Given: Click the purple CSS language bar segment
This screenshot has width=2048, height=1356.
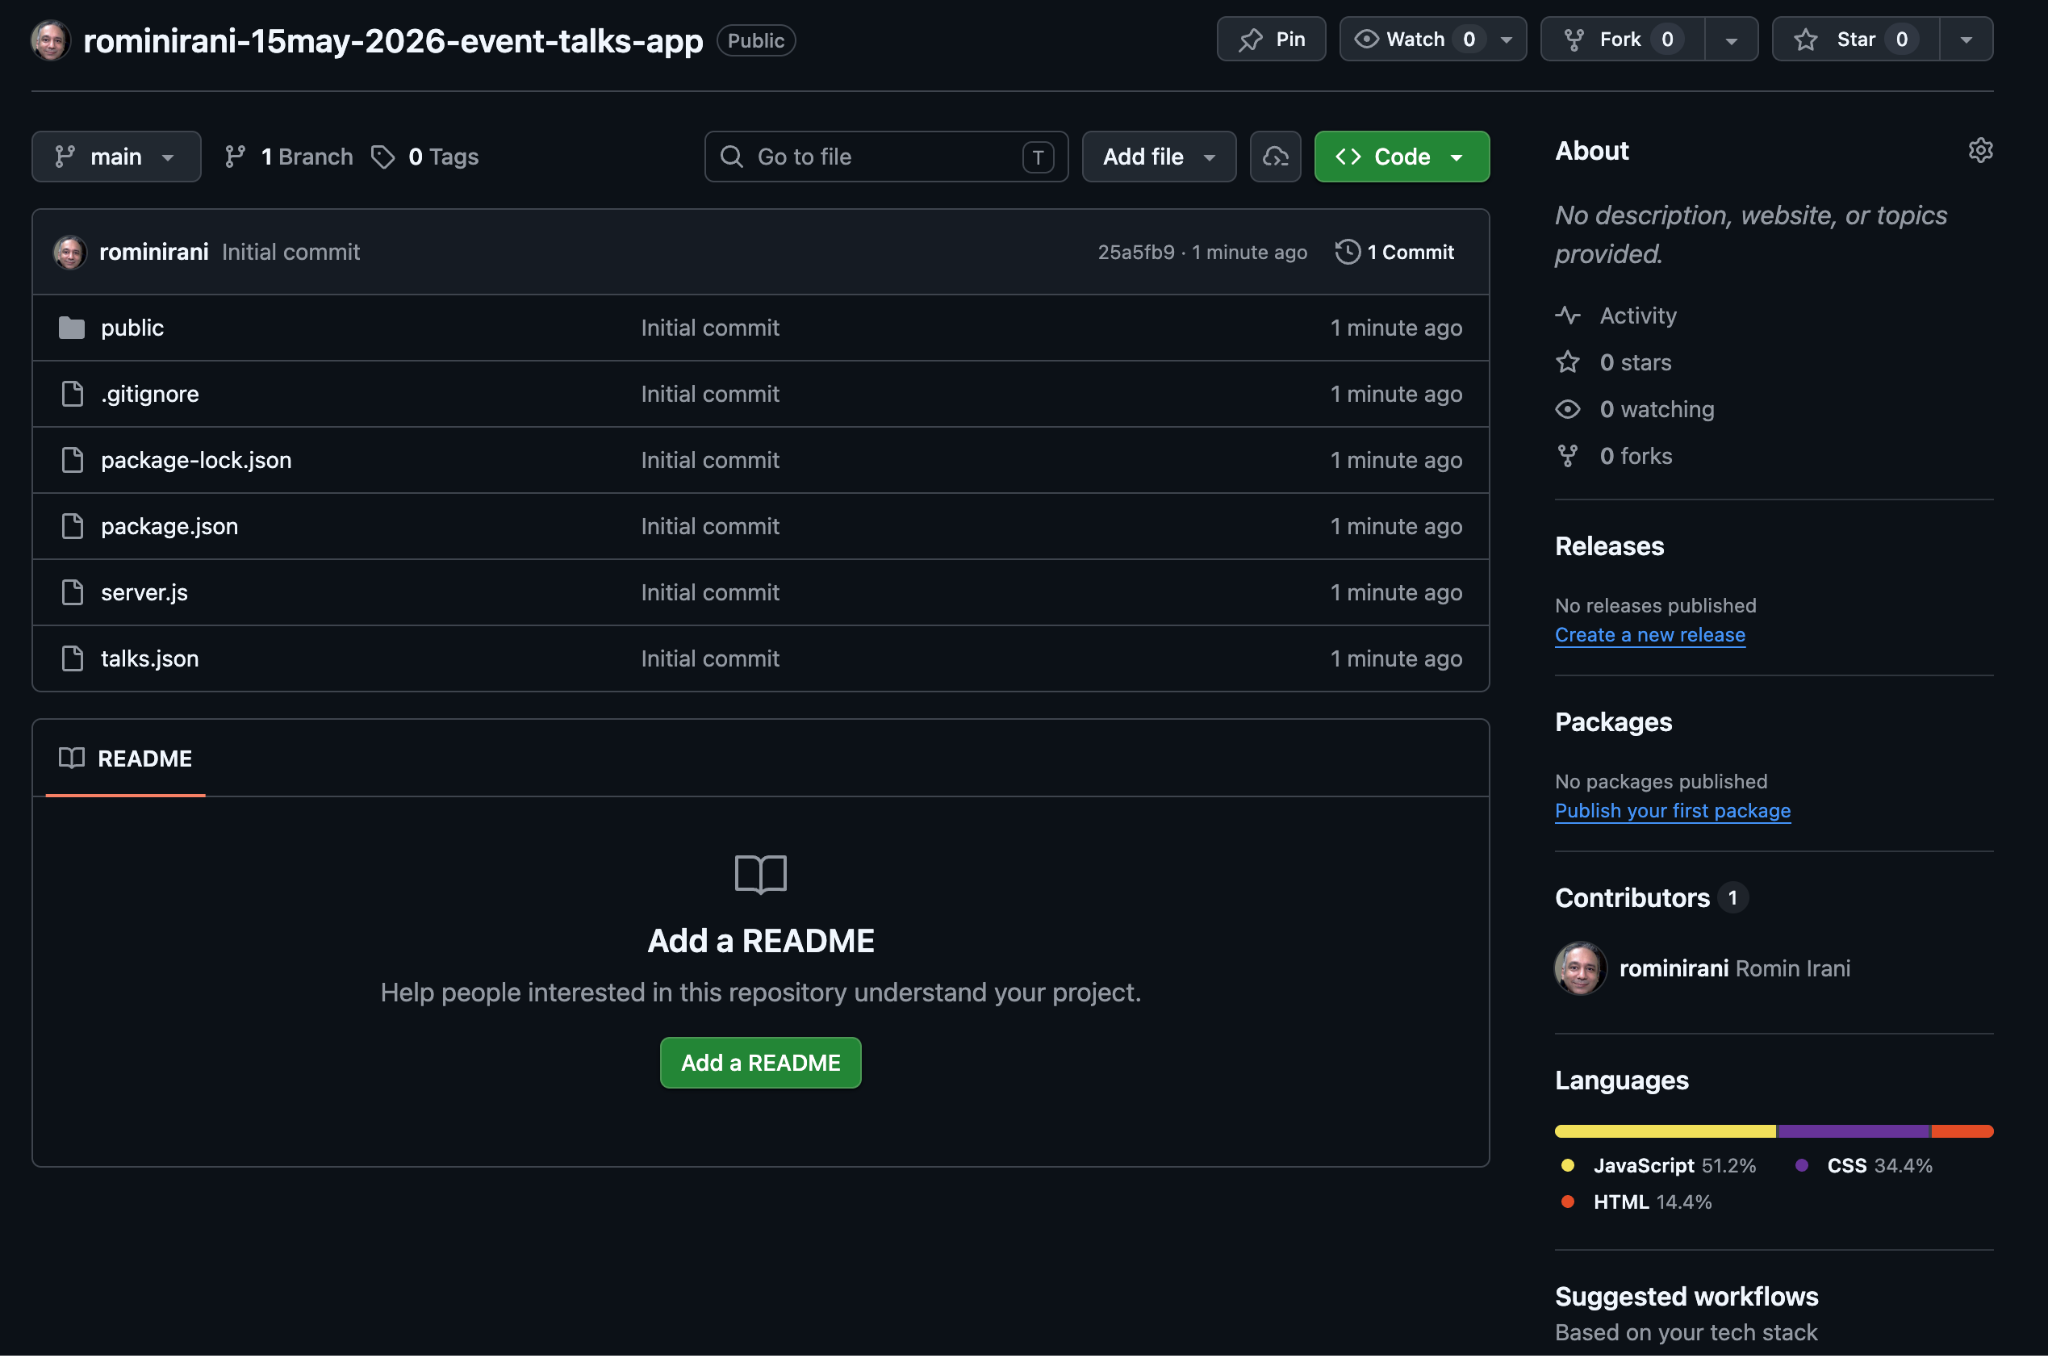Looking at the screenshot, I should [x=1854, y=1131].
